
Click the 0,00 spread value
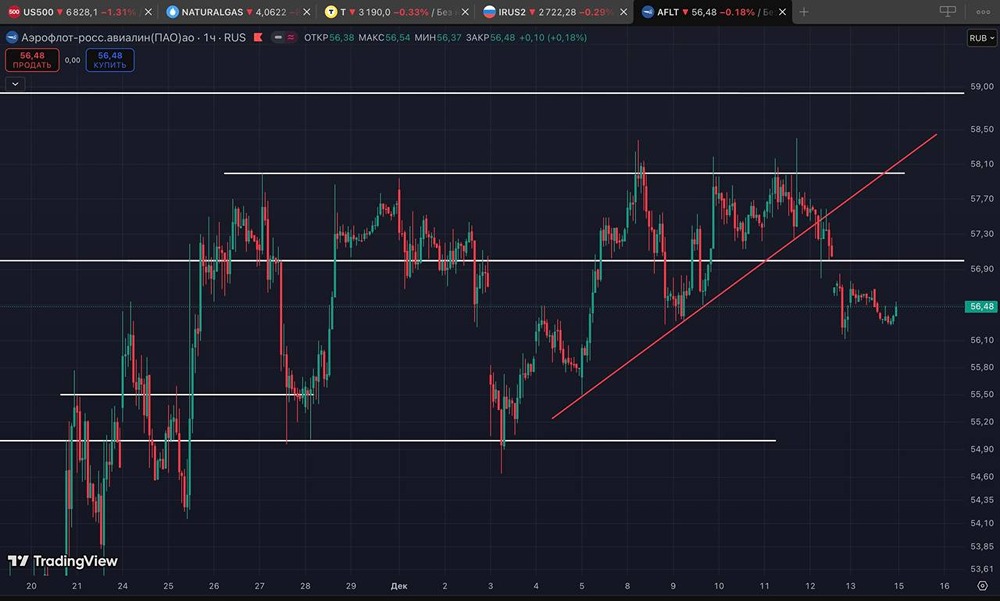(x=73, y=60)
